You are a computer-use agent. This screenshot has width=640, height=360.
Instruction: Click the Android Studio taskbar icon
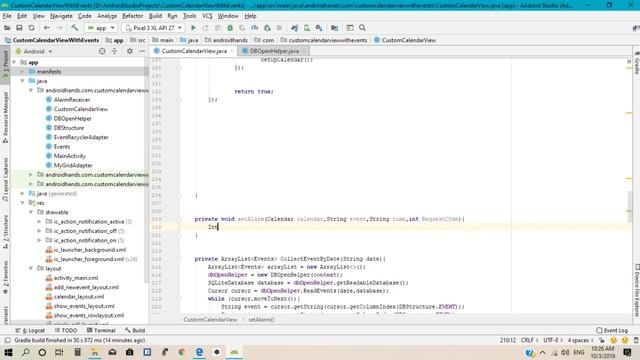234,352
